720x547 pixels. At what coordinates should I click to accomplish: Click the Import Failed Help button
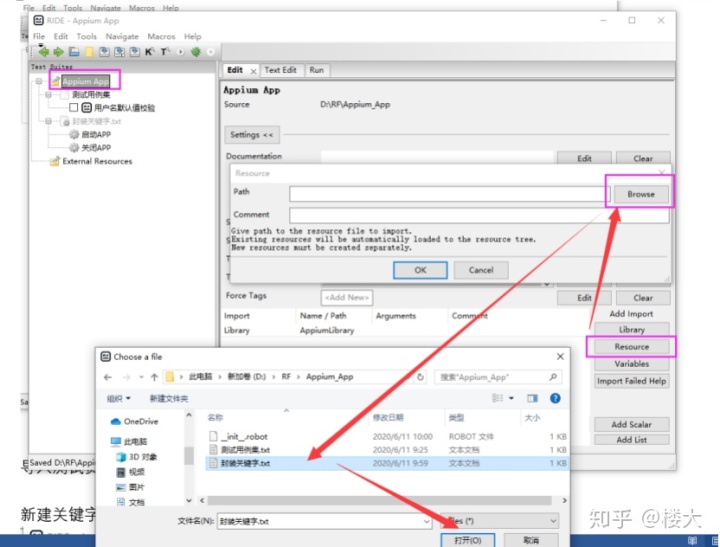pos(631,381)
